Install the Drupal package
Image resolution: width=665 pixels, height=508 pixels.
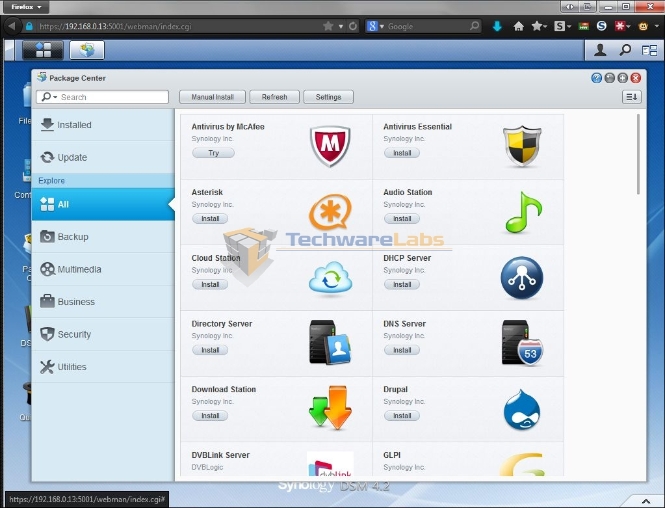tap(402, 416)
